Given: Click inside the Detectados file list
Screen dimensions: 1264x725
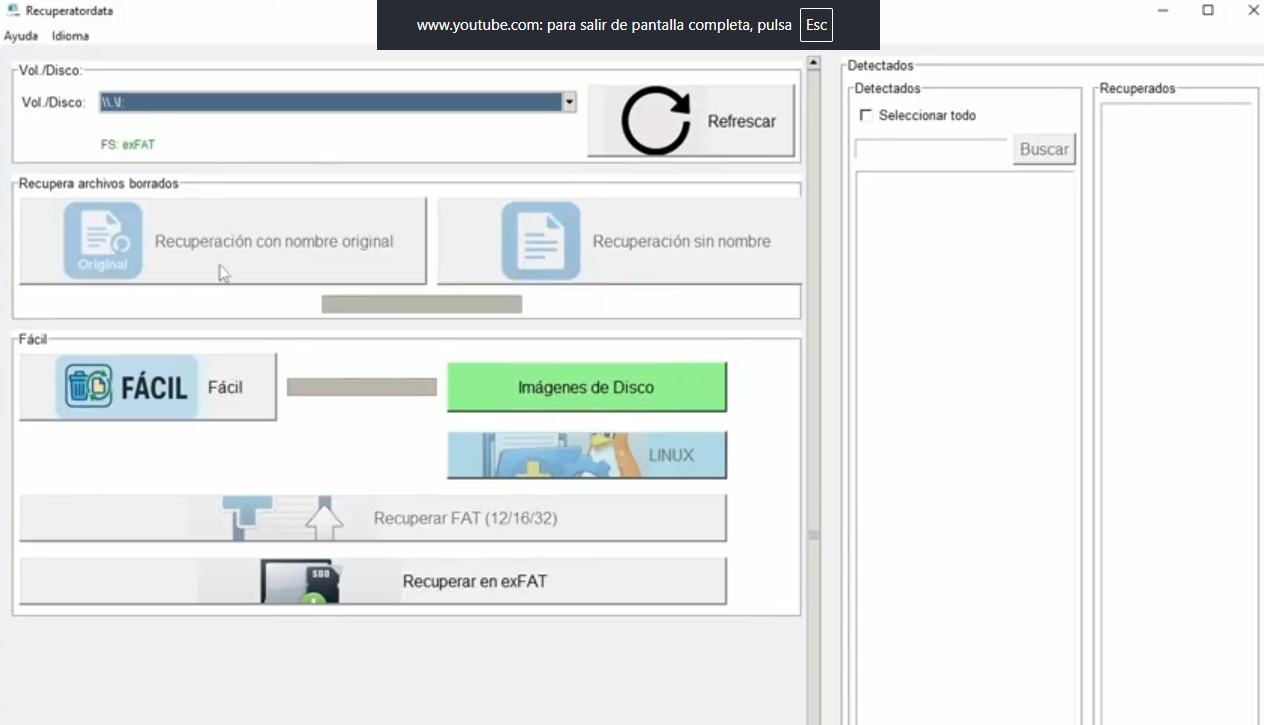Looking at the screenshot, I should (x=965, y=440).
